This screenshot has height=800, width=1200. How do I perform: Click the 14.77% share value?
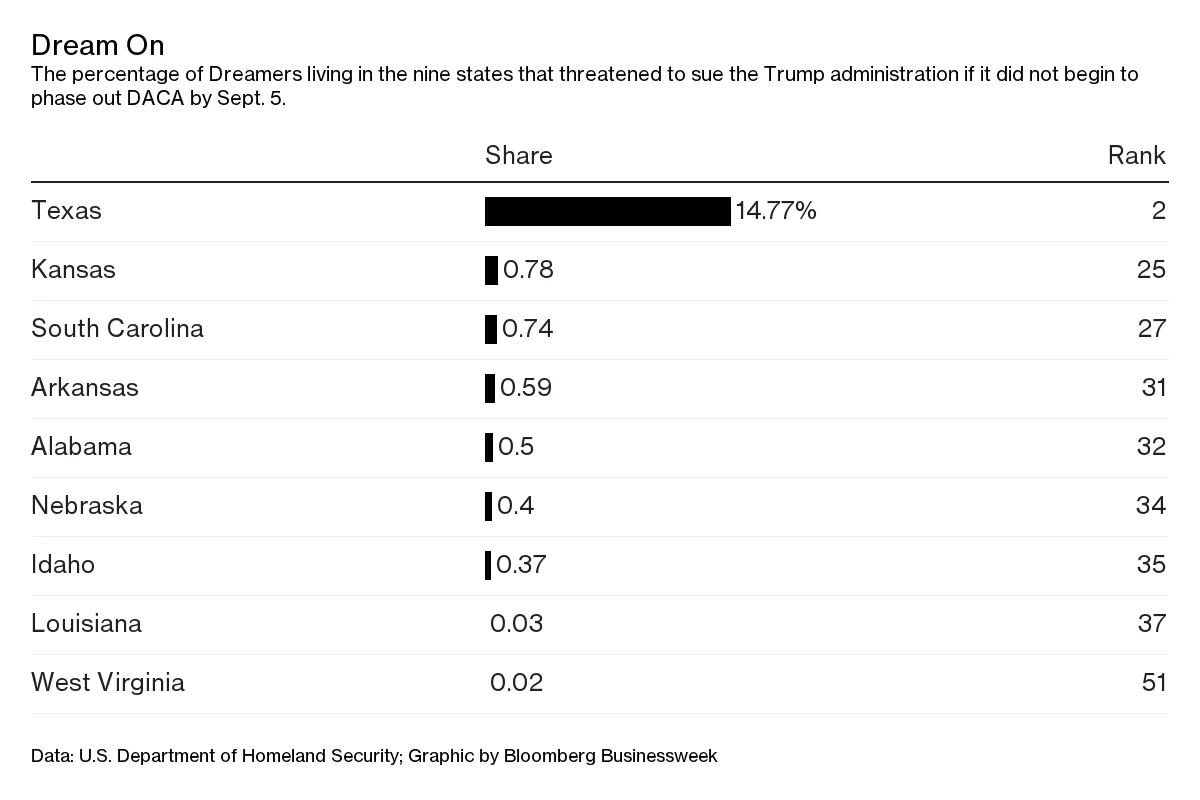click(776, 211)
